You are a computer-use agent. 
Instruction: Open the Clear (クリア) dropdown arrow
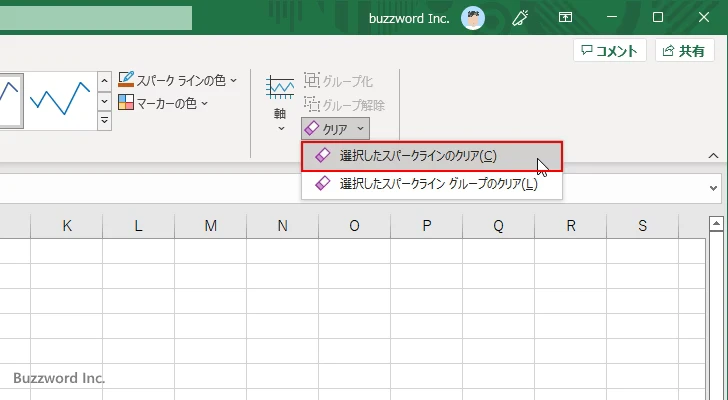pos(360,129)
